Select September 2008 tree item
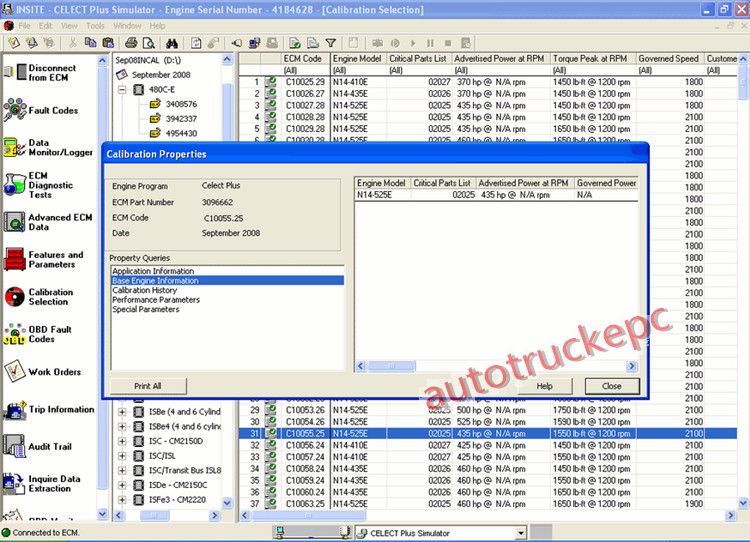 coord(161,75)
